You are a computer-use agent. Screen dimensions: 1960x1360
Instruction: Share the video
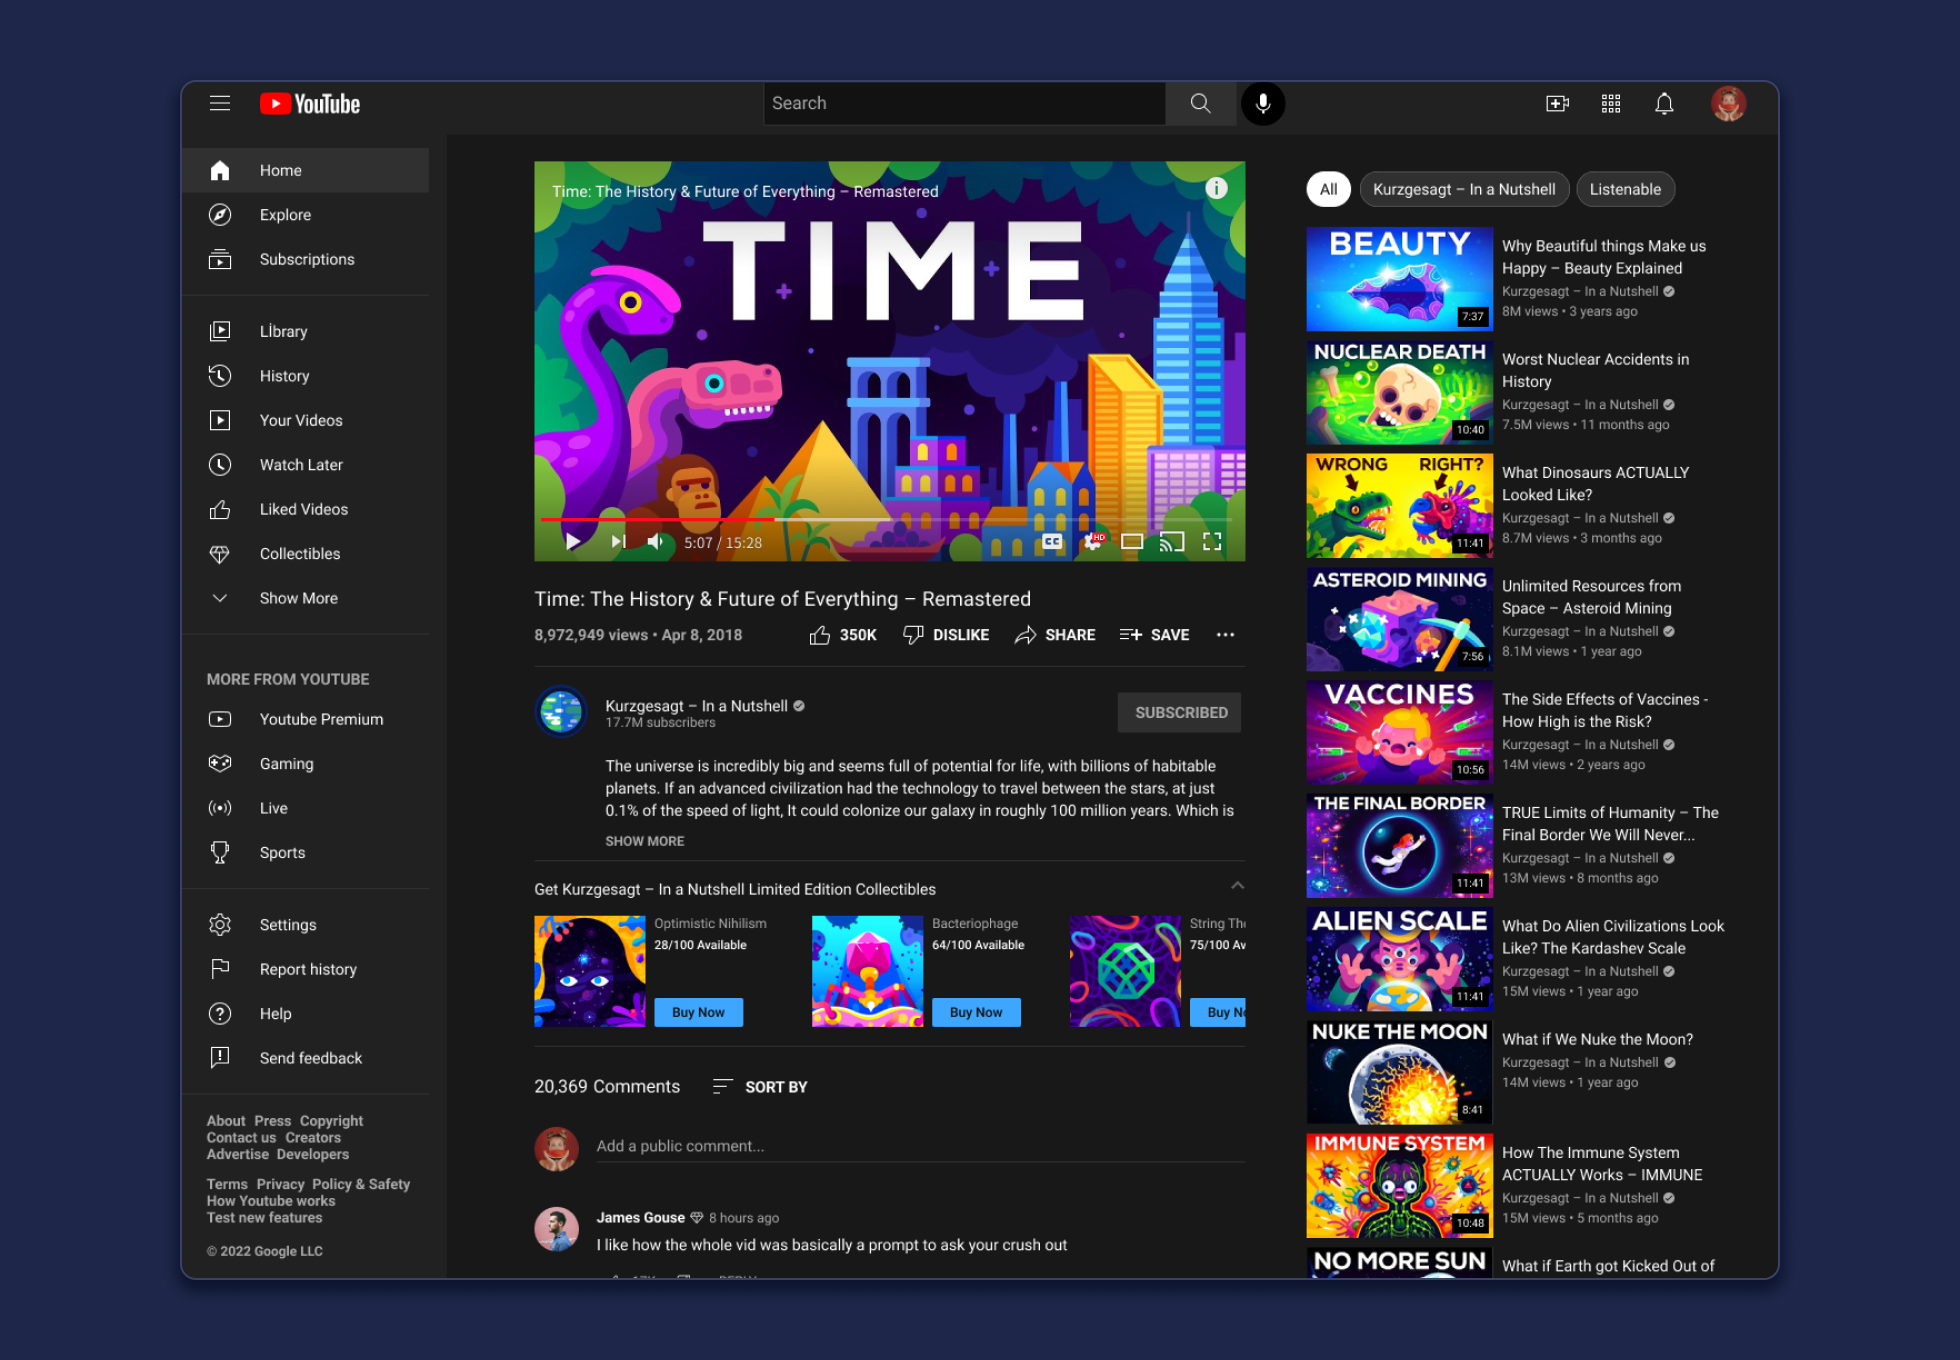1055,635
